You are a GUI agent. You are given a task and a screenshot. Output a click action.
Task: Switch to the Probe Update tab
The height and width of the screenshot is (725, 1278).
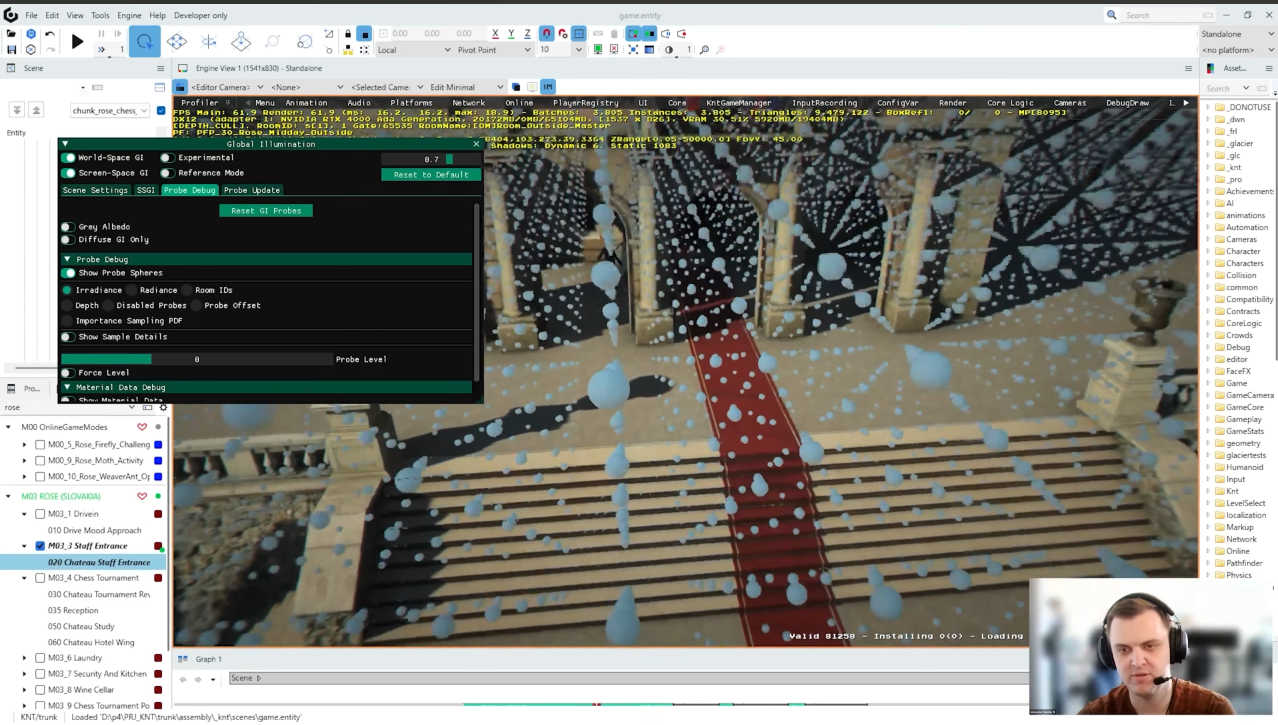click(252, 190)
